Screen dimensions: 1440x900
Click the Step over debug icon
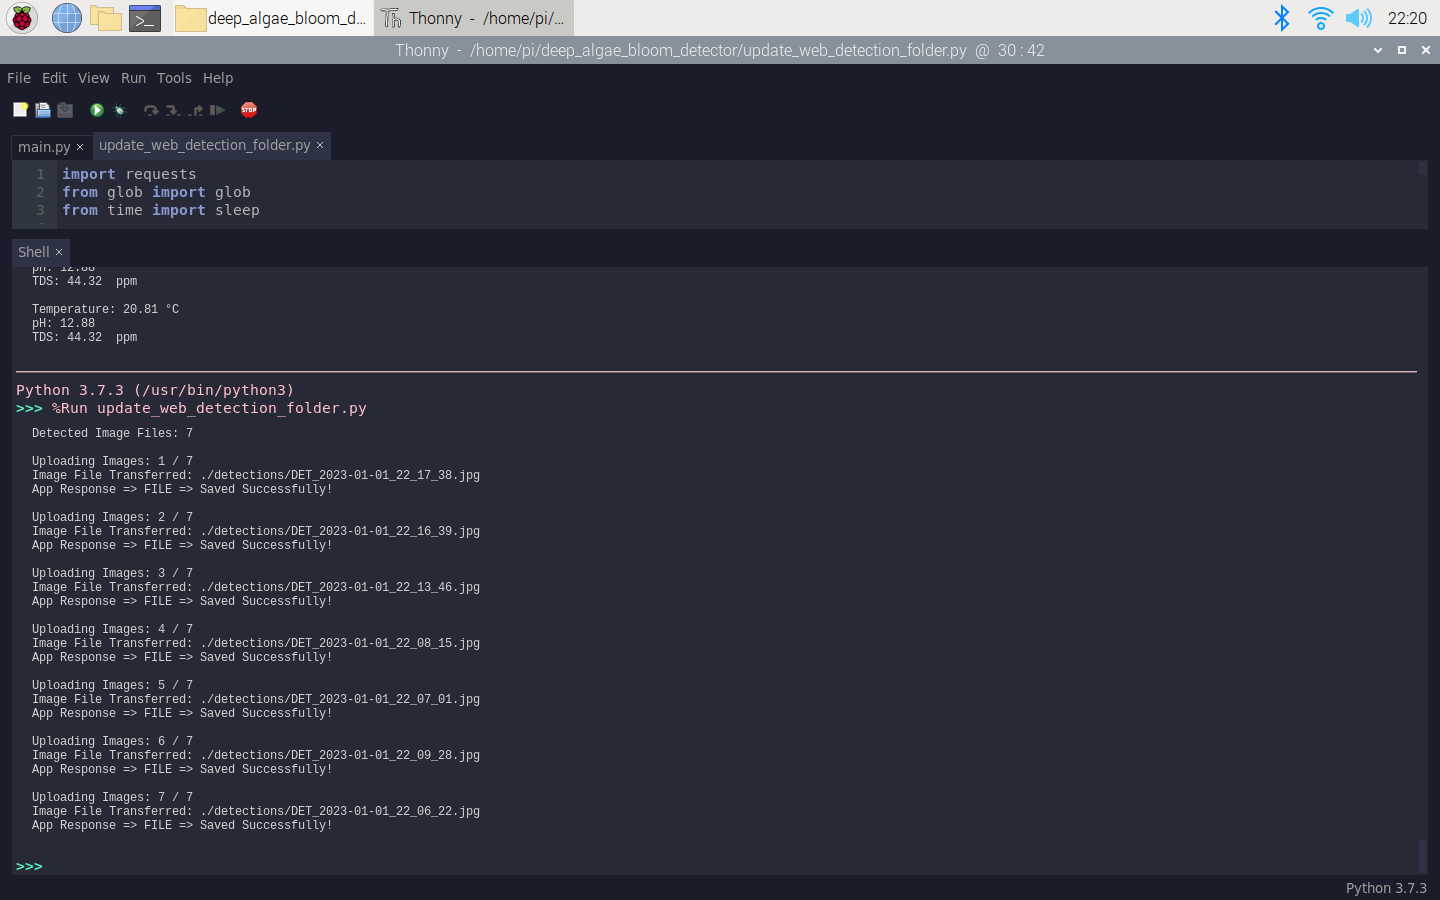click(x=151, y=110)
